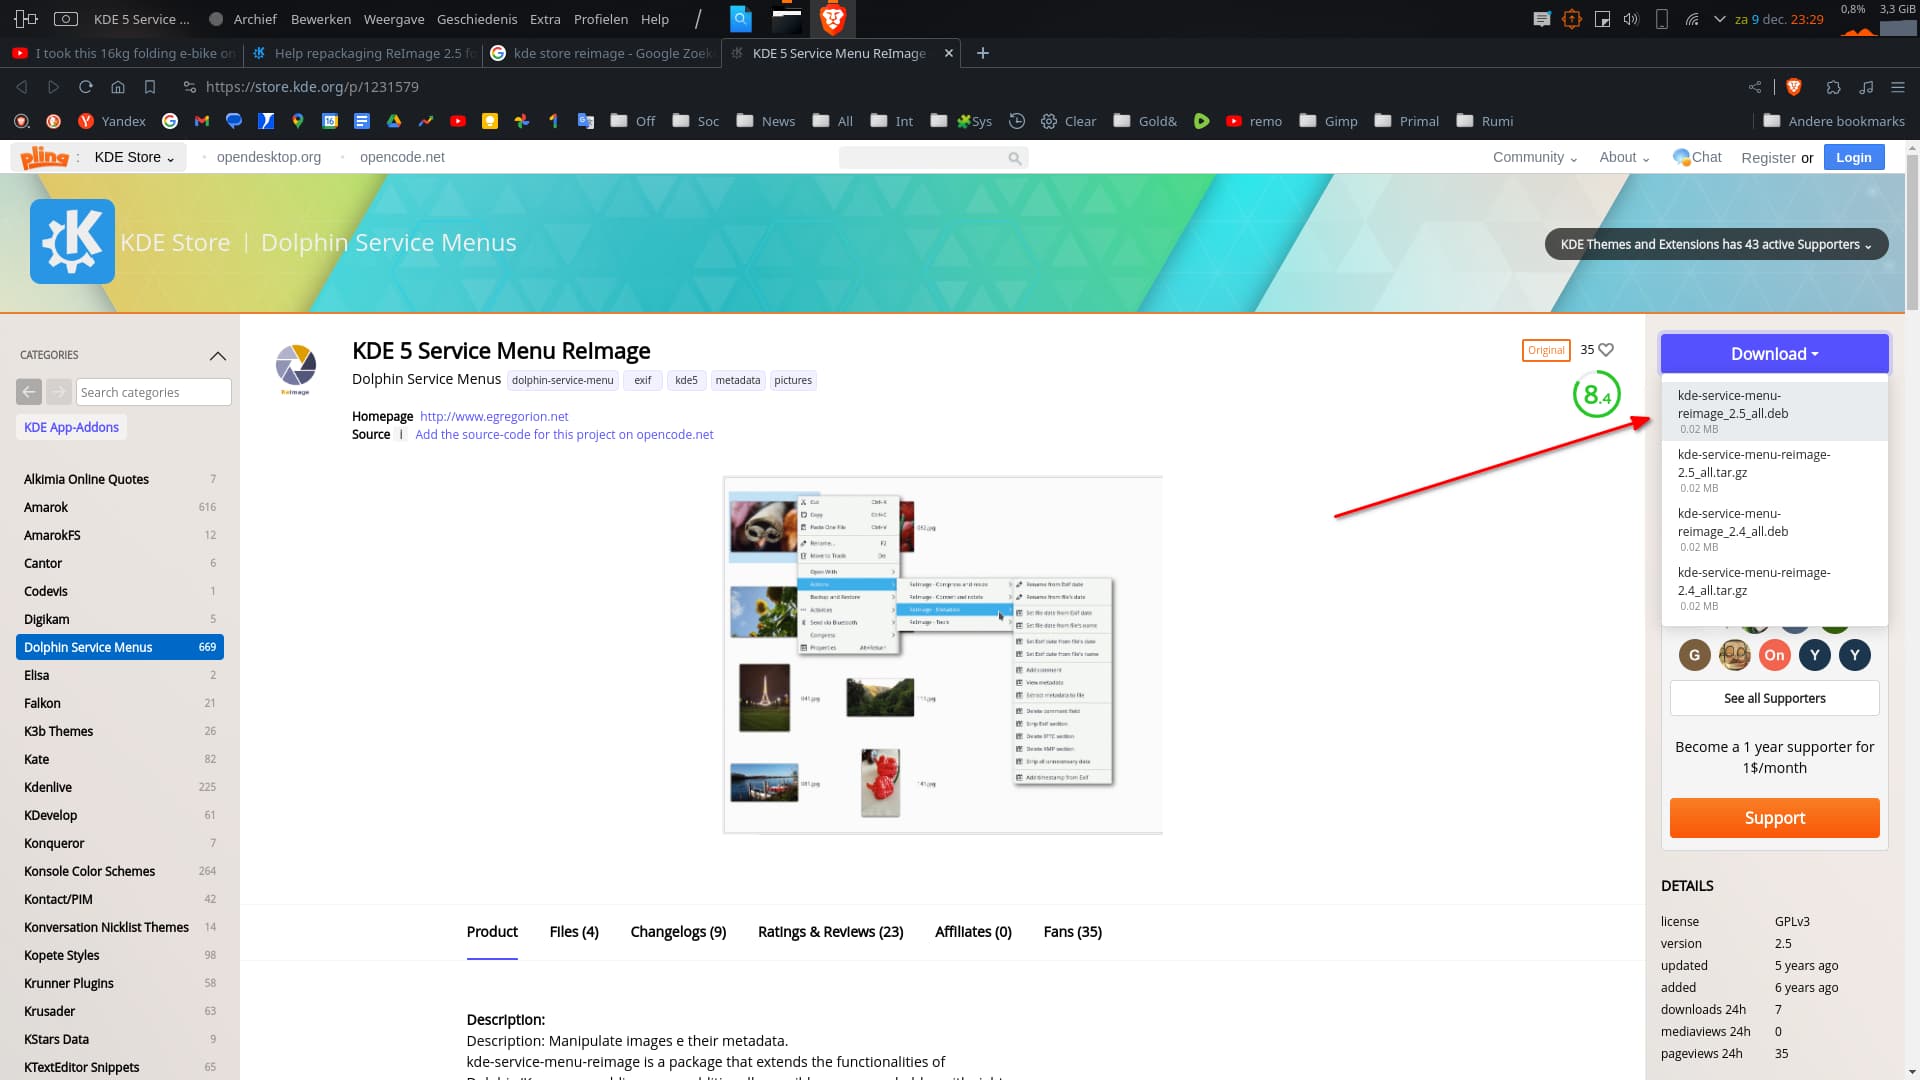Screen dimensions: 1920x1080
Task: Click the exif tag chip
Action: (x=643, y=380)
